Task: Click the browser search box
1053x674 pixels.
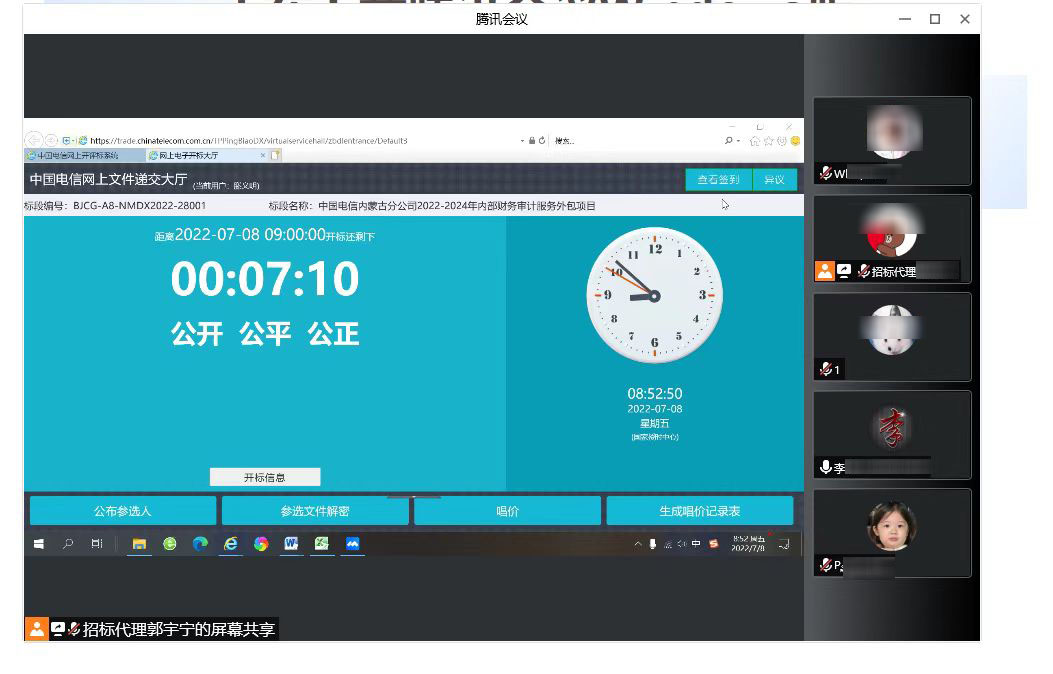Action: [x=637, y=141]
